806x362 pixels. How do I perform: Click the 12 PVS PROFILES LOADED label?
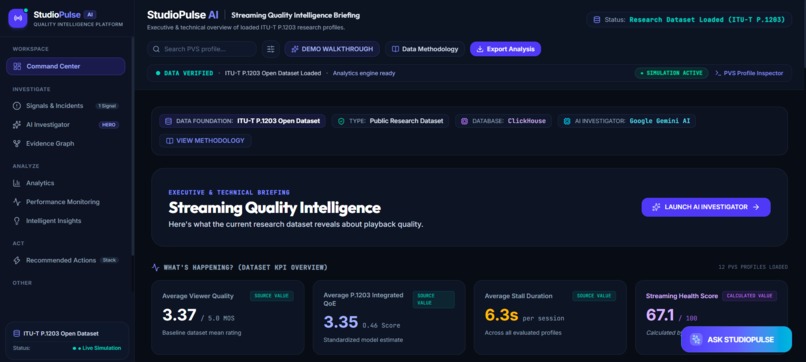pyautogui.click(x=753, y=268)
